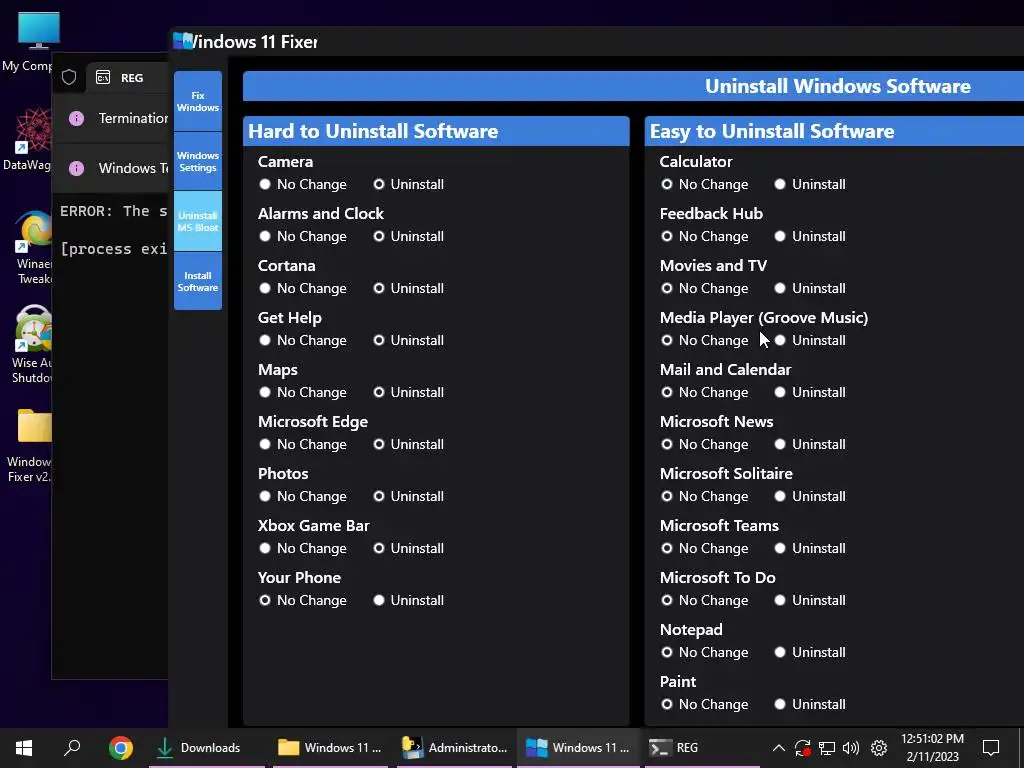The width and height of the screenshot is (1024, 768).
Task: Open the Fix Windows sidebar tab
Action: tap(198, 101)
